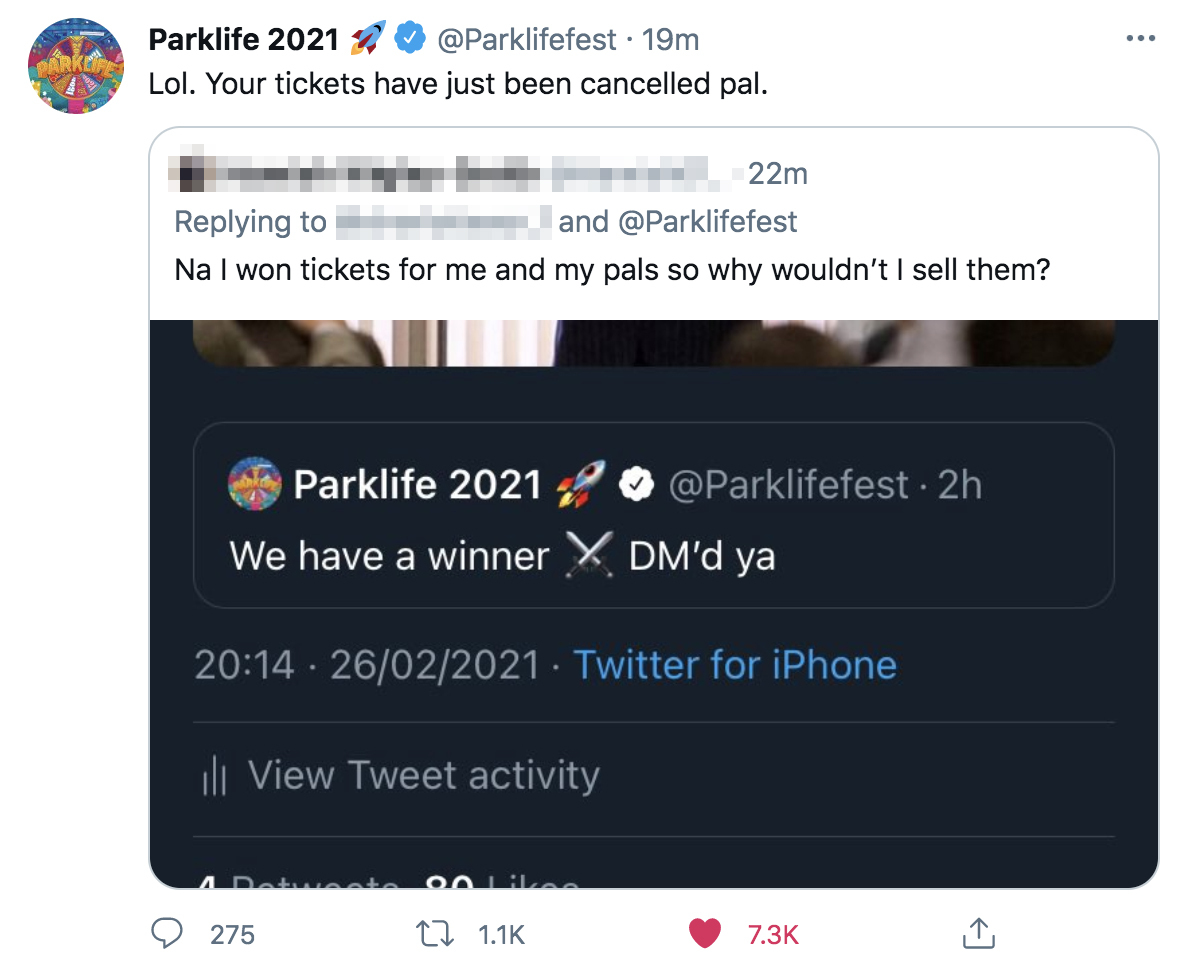This screenshot has width=1190, height=968.
Task: Click @Parklifefest in the Replying to line
Action: (x=707, y=222)
